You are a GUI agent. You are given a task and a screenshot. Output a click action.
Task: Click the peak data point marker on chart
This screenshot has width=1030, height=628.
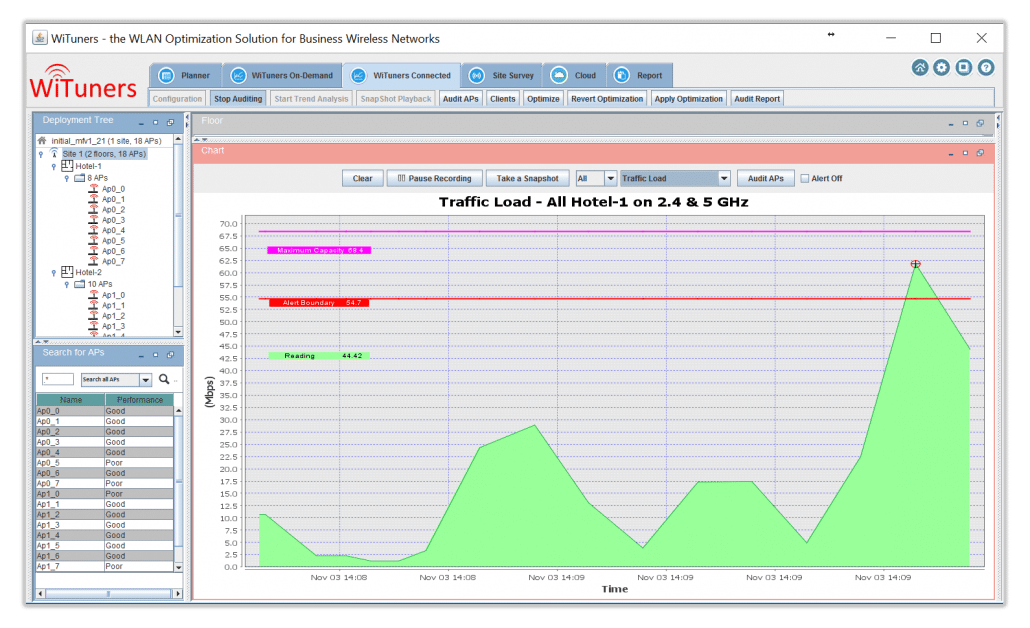pos(915,264)
